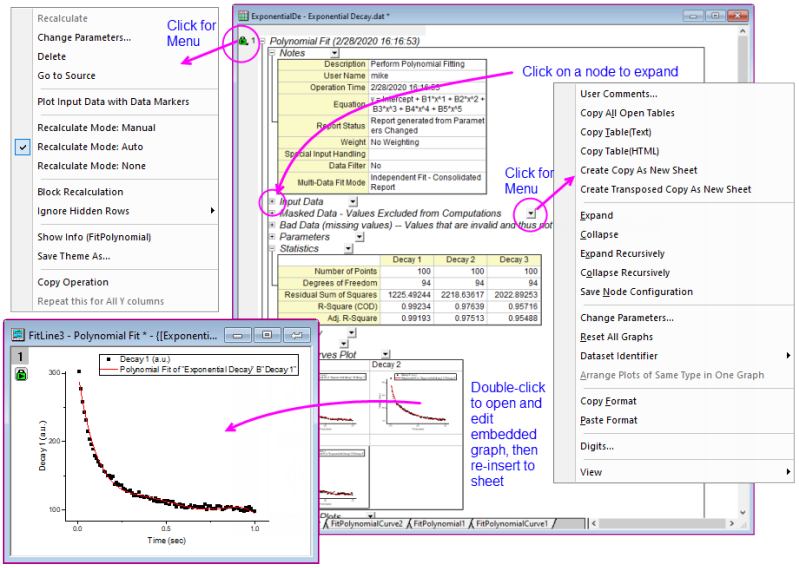Open the Statistics section dropdown arrow
The image size is (799, 568).
347,249
